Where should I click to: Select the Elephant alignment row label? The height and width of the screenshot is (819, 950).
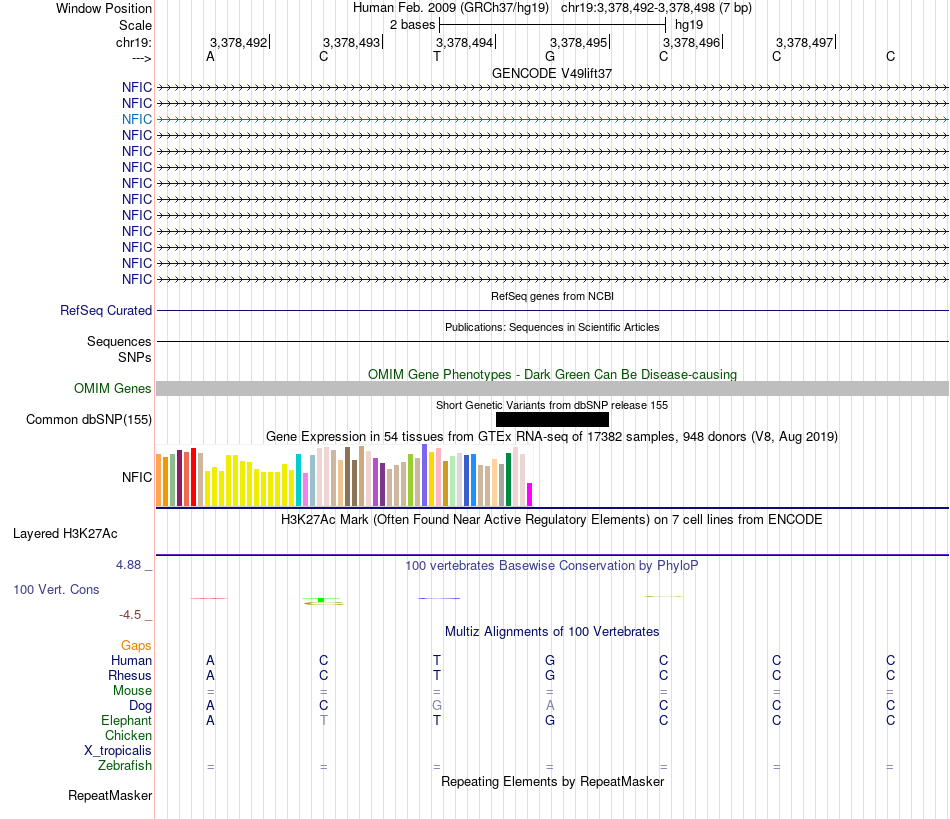pyautogui.click(x=126, y=720)
